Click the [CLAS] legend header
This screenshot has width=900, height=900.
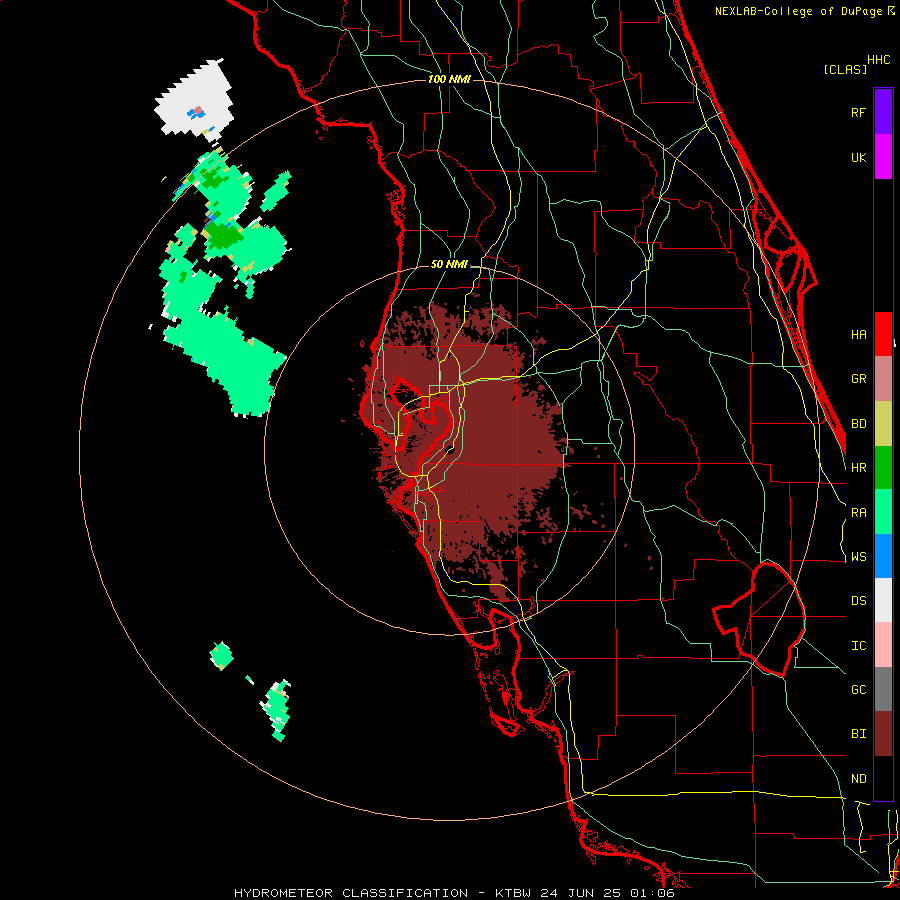(x=845, y=69)
